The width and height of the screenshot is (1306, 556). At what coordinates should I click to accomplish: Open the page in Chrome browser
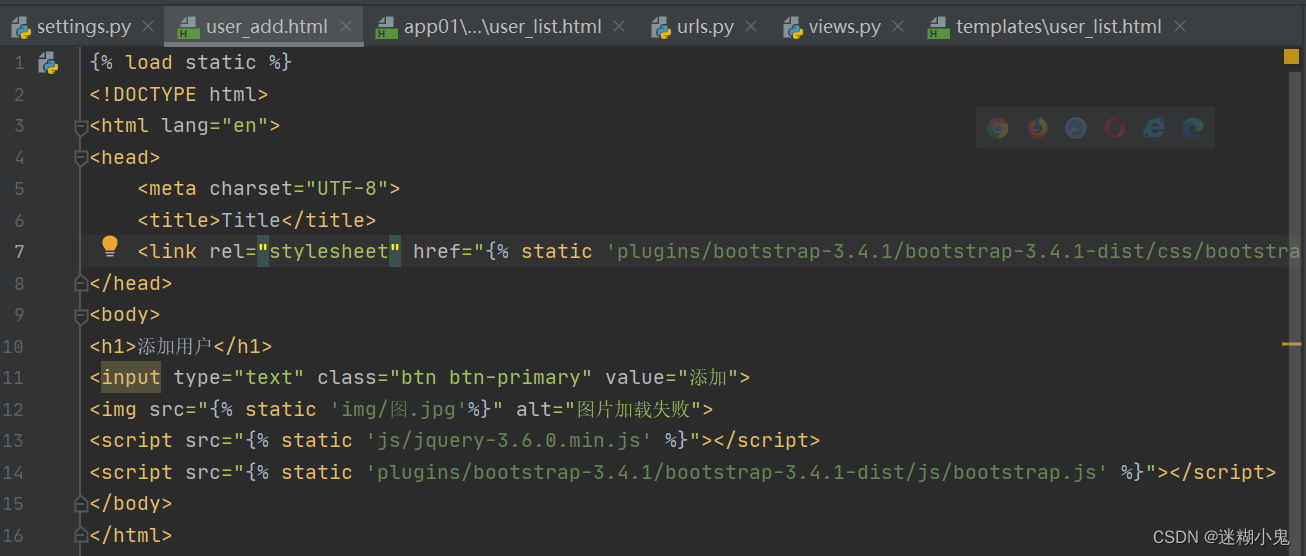(998, 128)
